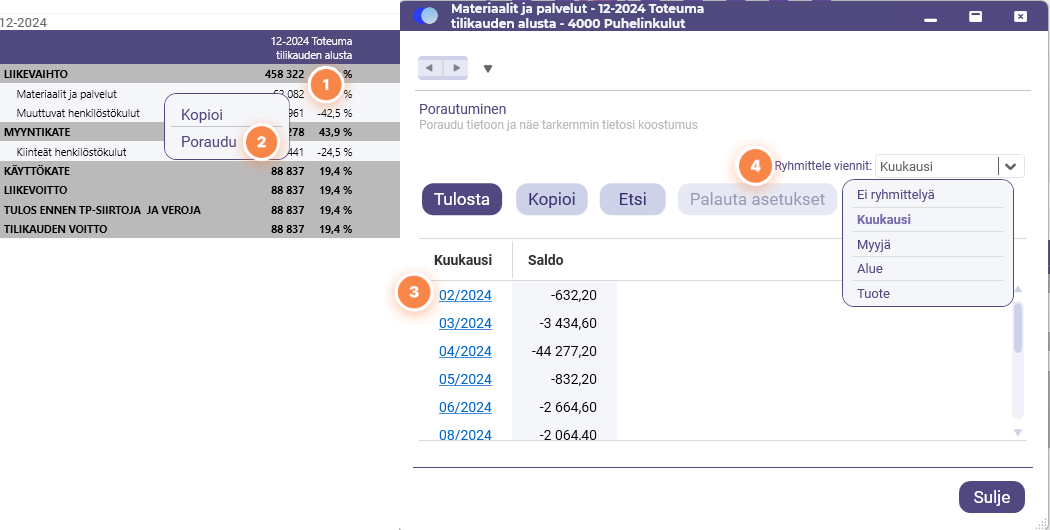The image size is (1050, 530).
Task: Click the table's vertical scrollbar thumb
Action: click(x=1018, y=328)
